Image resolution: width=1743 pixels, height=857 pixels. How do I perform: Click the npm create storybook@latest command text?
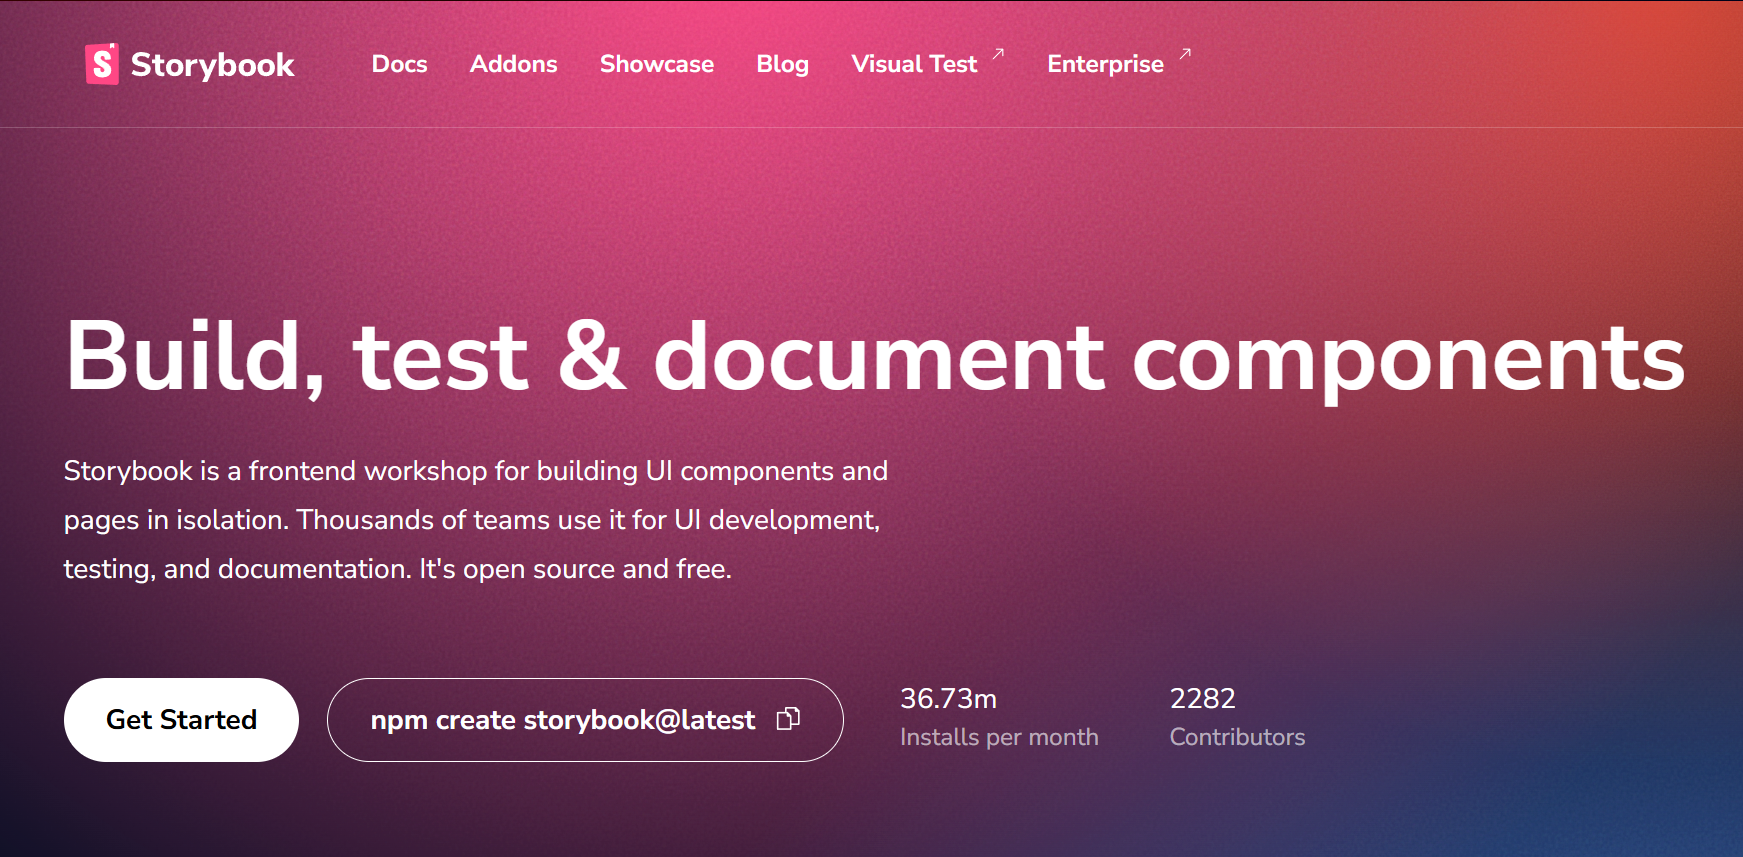pyautogui.click(x=562, y=720)
